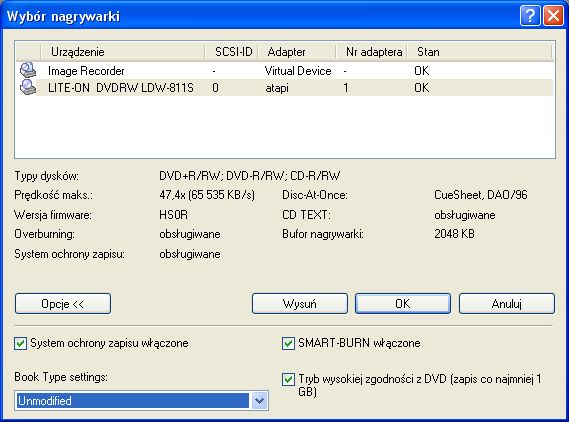Viewport: 569px width, 422px height.
Task: Confirm selection with OK button
Action: point(403,303)
